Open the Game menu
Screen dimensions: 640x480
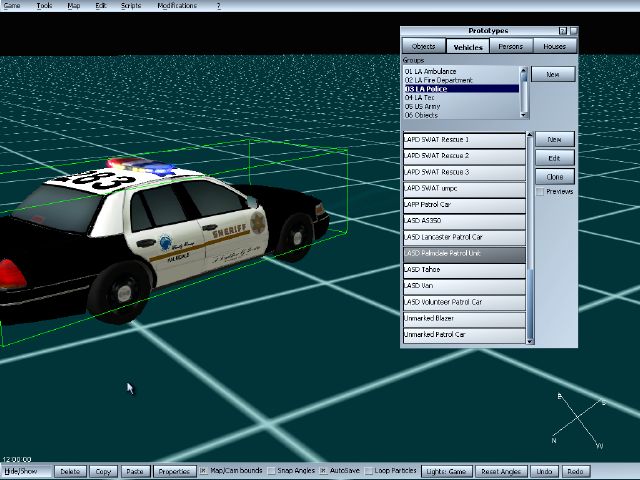pyautogui.click(x=12, y=5)
